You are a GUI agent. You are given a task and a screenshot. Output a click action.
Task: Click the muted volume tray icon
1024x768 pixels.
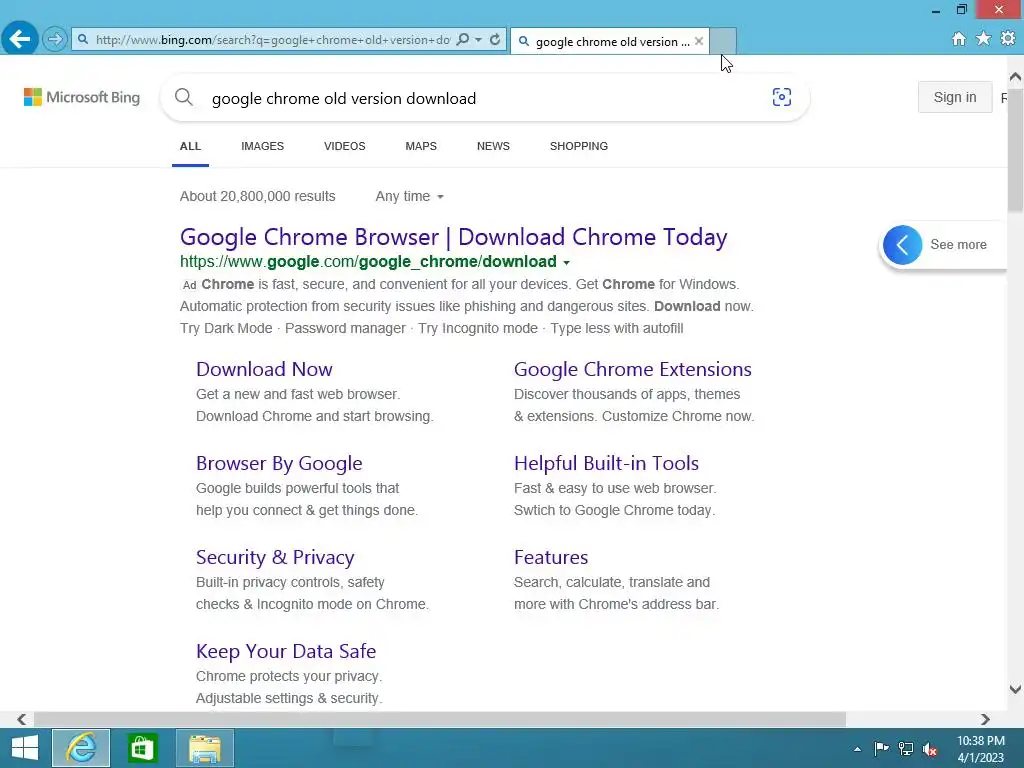point(930,749)
